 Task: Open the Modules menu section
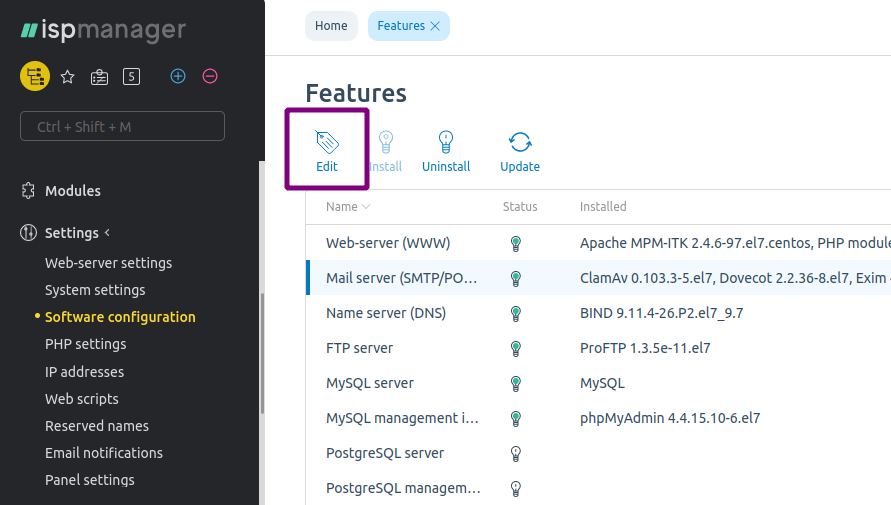pyautogui.click(x=73, y=191)
